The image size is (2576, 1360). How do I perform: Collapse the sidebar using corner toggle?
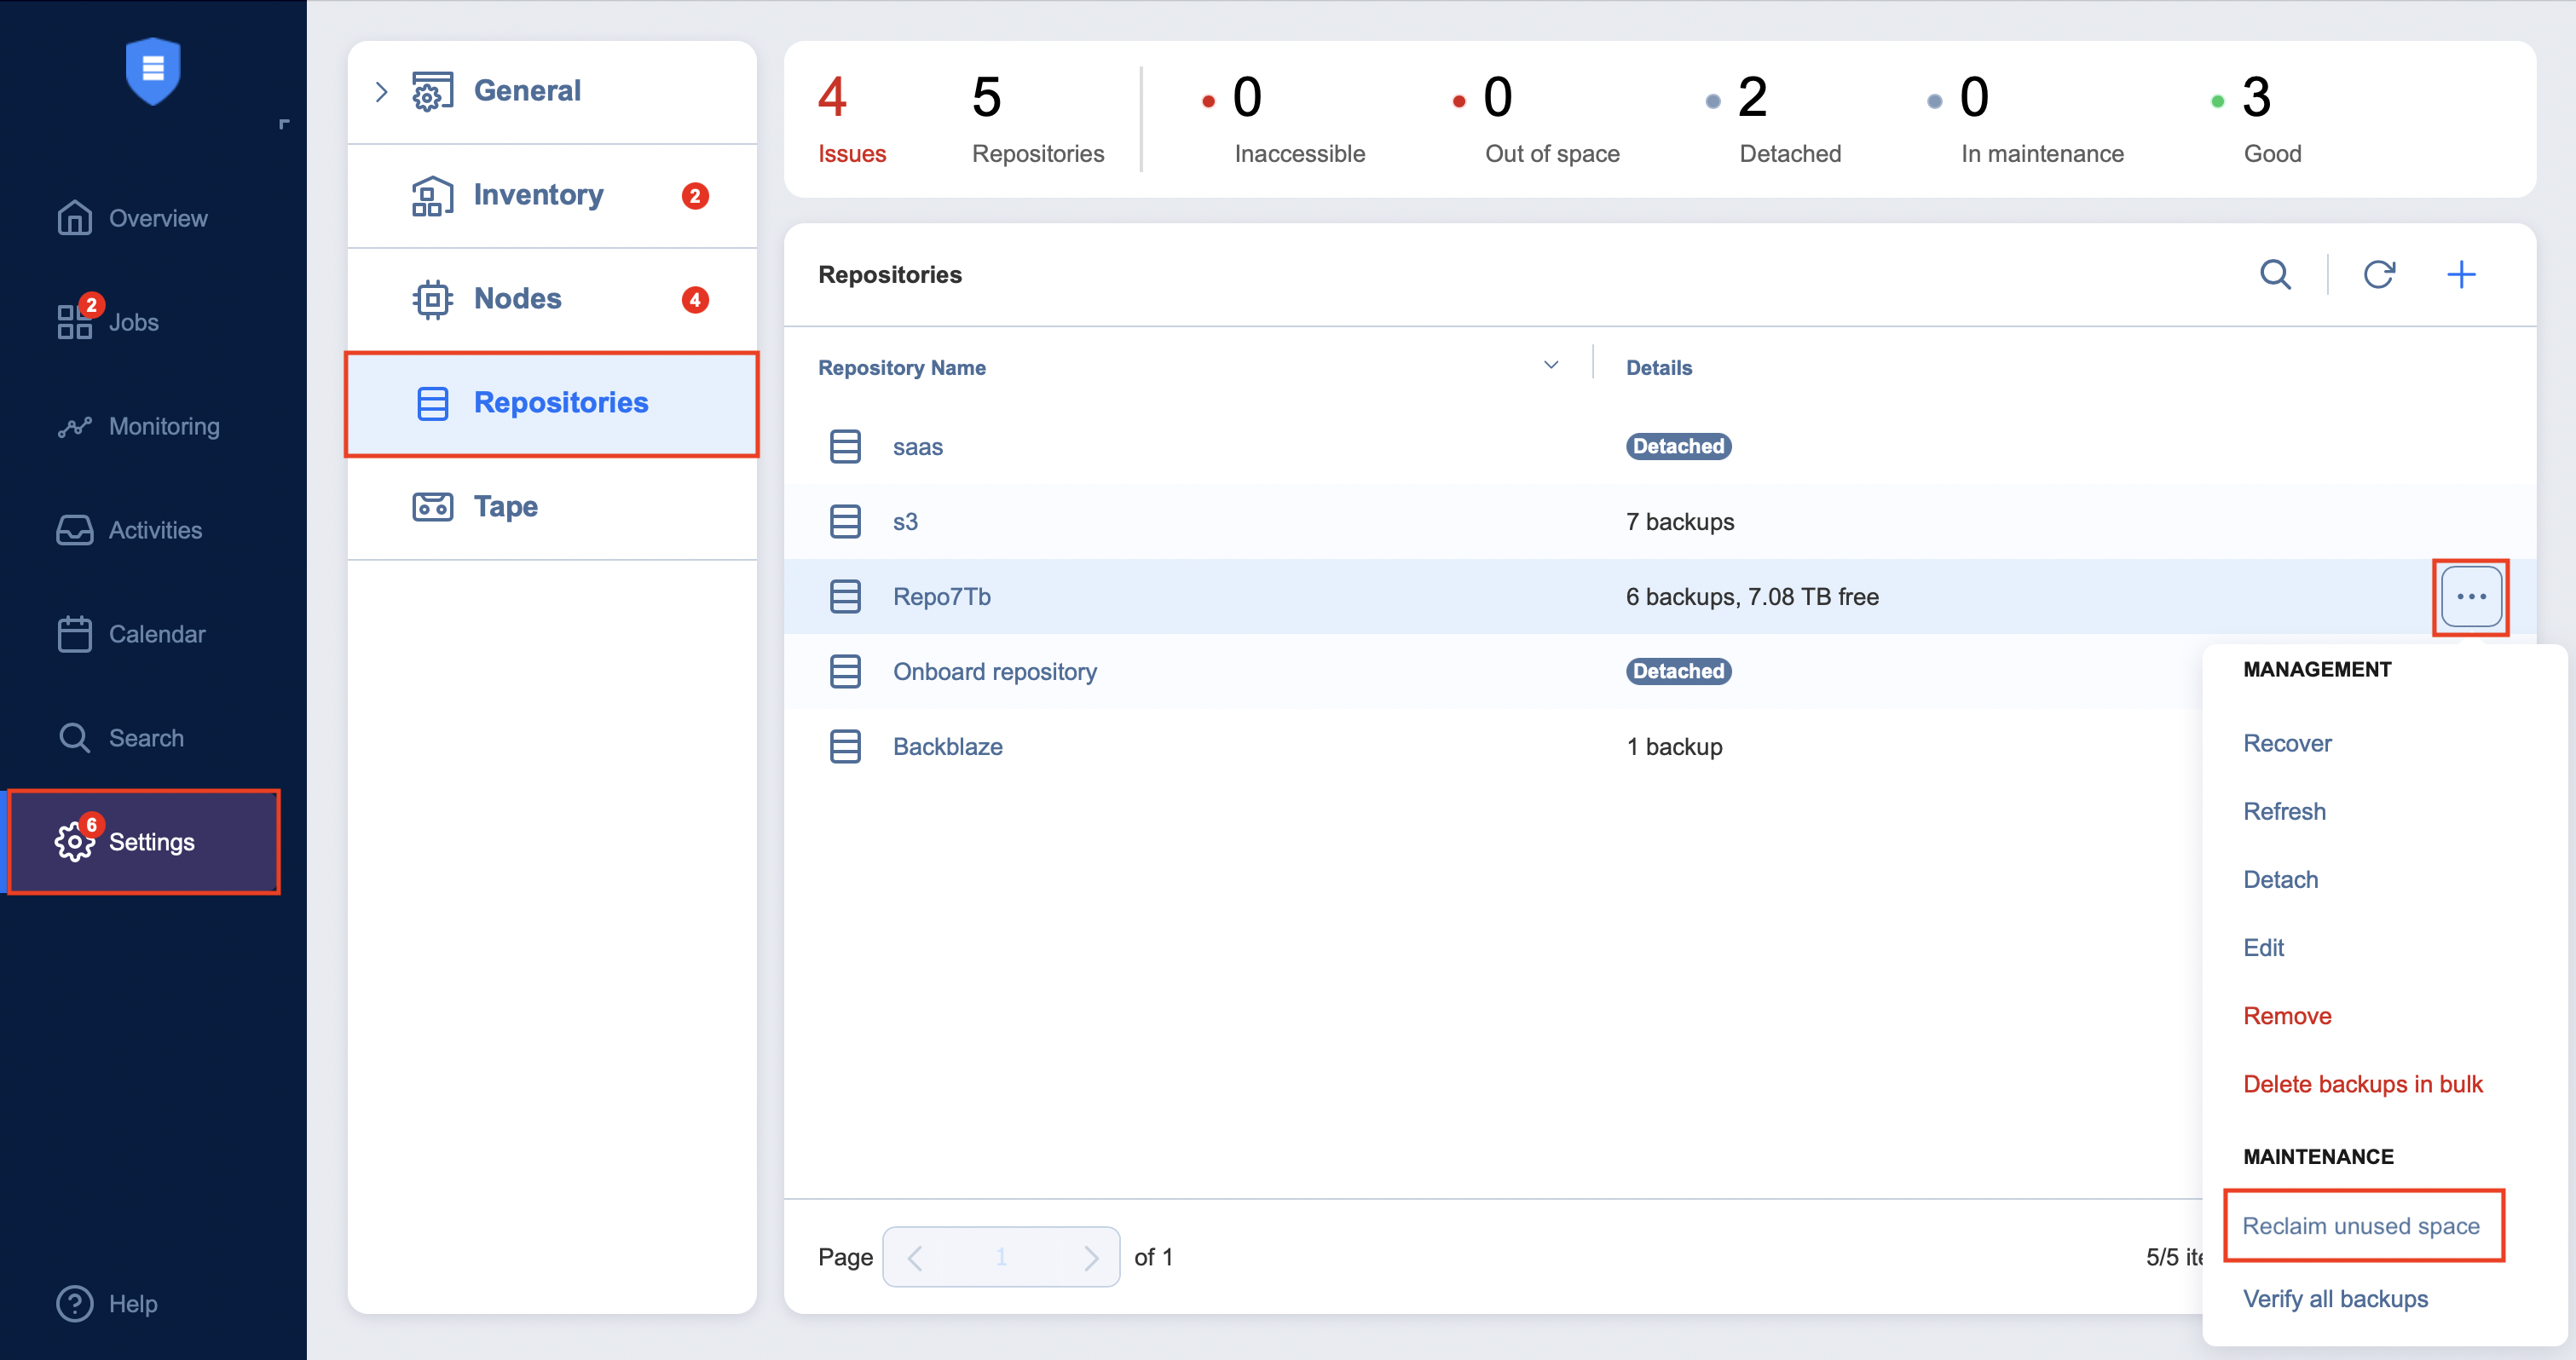(x=284, y=124)
